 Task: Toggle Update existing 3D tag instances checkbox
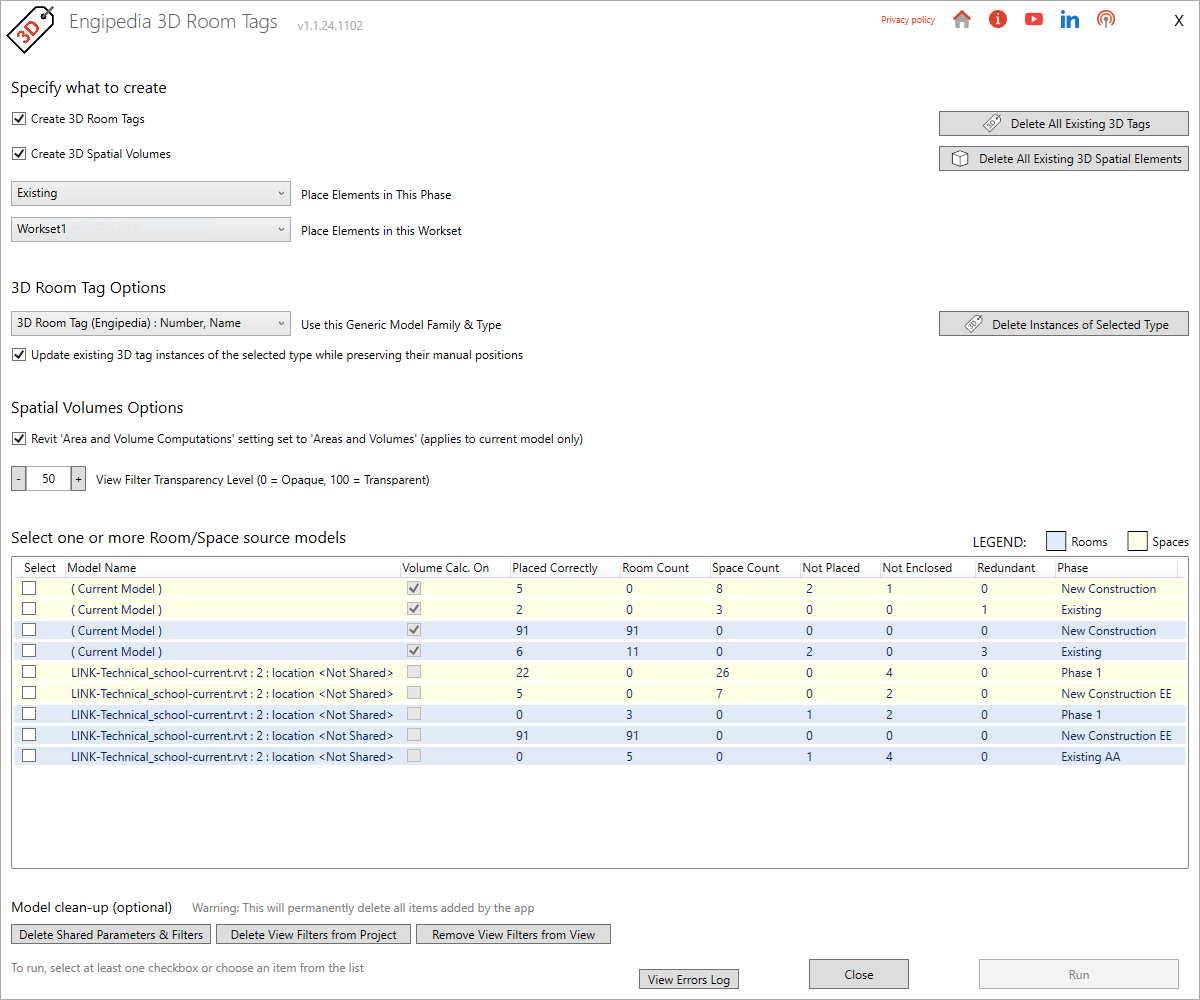pos(19,355)
